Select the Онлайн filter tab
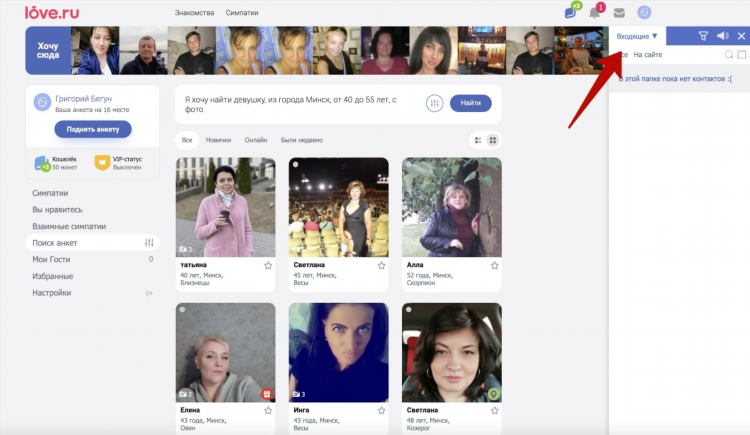Screen dimensions: 750x435 256,140
